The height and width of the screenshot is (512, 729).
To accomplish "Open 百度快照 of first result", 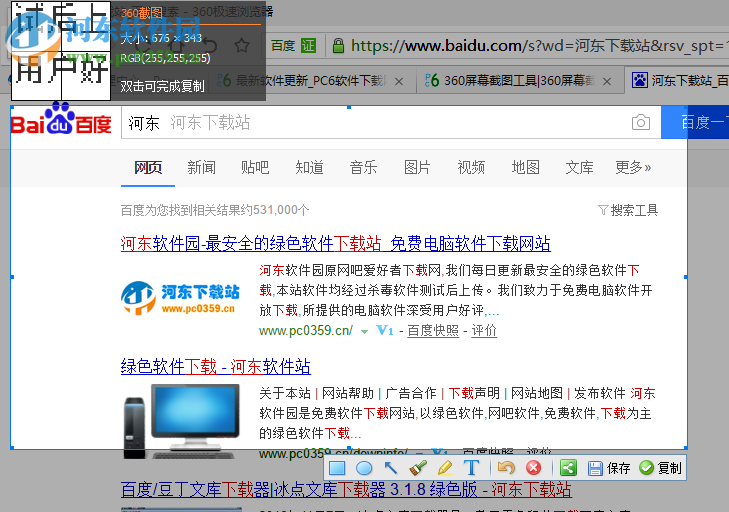I will (433, 331).
